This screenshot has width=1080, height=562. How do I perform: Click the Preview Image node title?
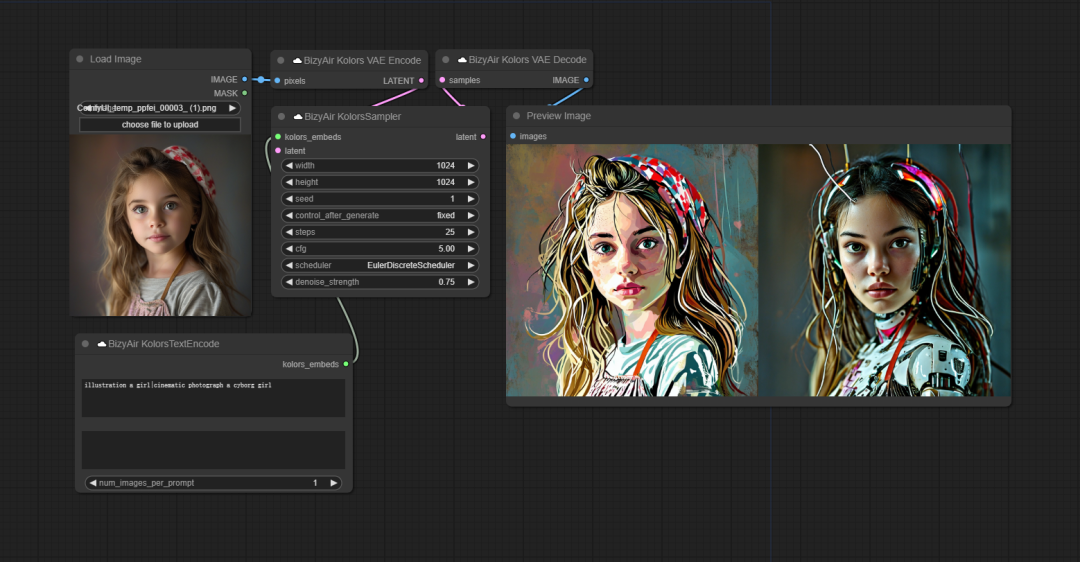point(559,116)
